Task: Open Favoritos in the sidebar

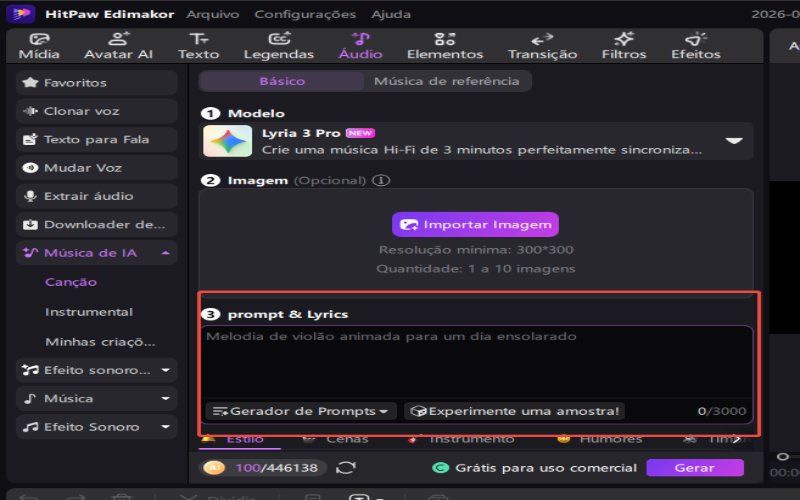Action: click(97, 83)
